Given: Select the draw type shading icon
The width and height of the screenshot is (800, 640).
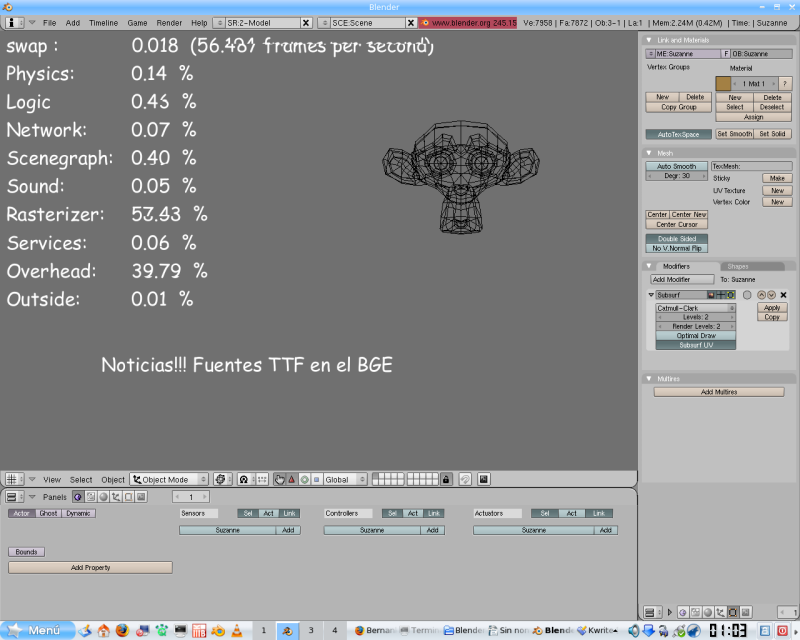Looking at the screenshot, I should (x=222, y=479).
